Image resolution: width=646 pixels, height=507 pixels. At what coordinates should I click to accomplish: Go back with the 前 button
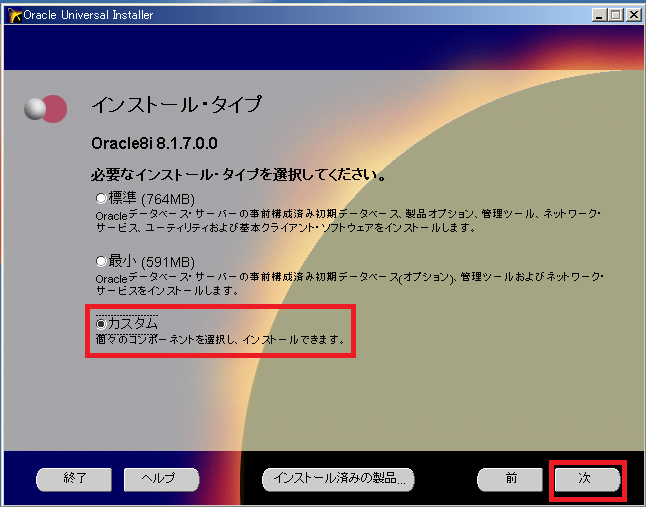[x=510, y=479]
